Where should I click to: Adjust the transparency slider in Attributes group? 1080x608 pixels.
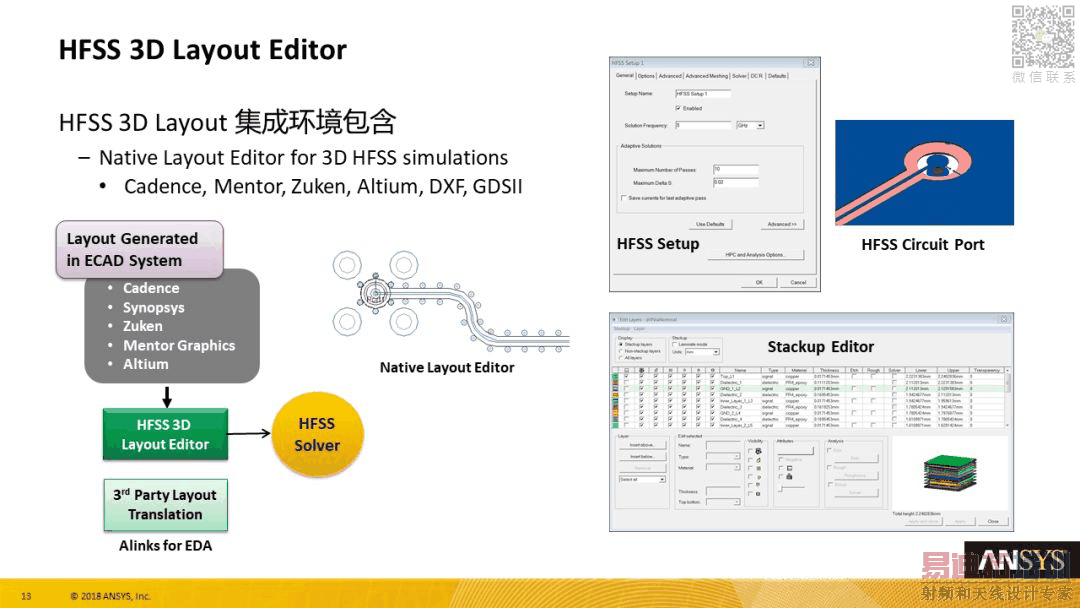(x=791, y=488)
